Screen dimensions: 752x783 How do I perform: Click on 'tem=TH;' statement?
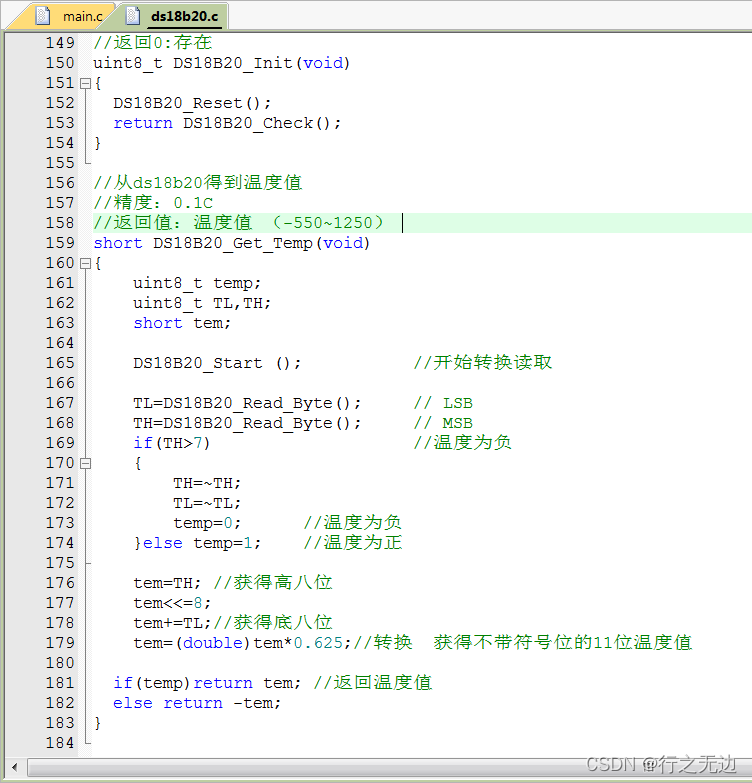coord(167,583)
